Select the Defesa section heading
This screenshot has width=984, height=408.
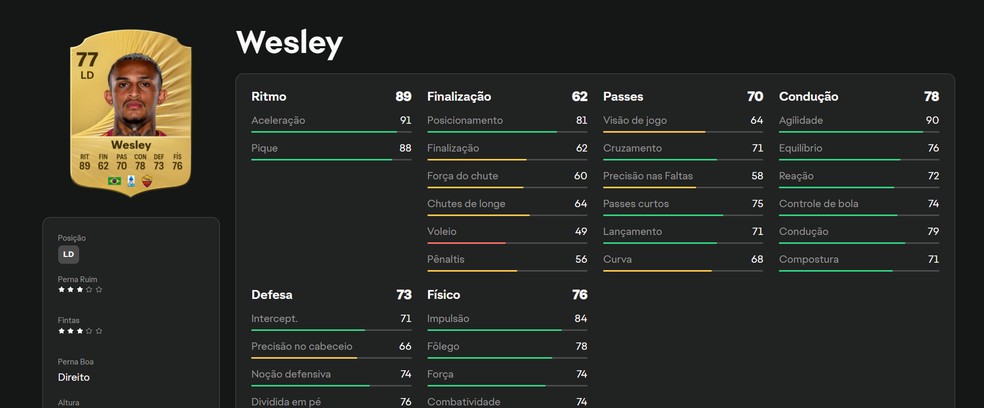pyautogui.click(x=272, y=295)
